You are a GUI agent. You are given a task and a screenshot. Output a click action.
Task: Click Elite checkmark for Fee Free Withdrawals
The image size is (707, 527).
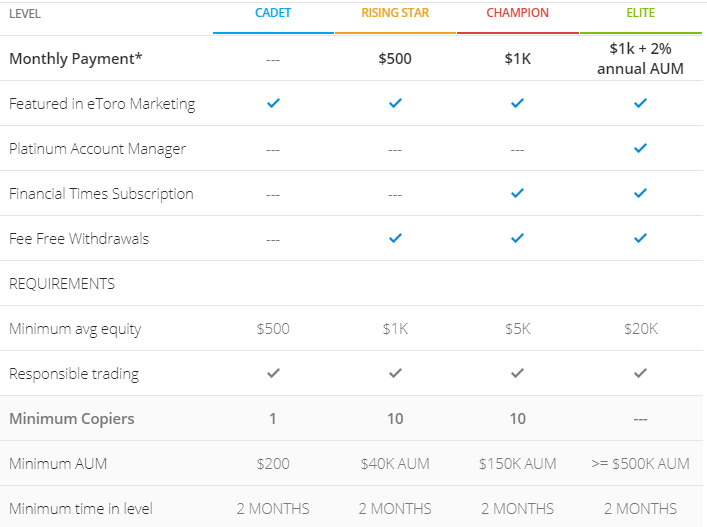(640, 238)
